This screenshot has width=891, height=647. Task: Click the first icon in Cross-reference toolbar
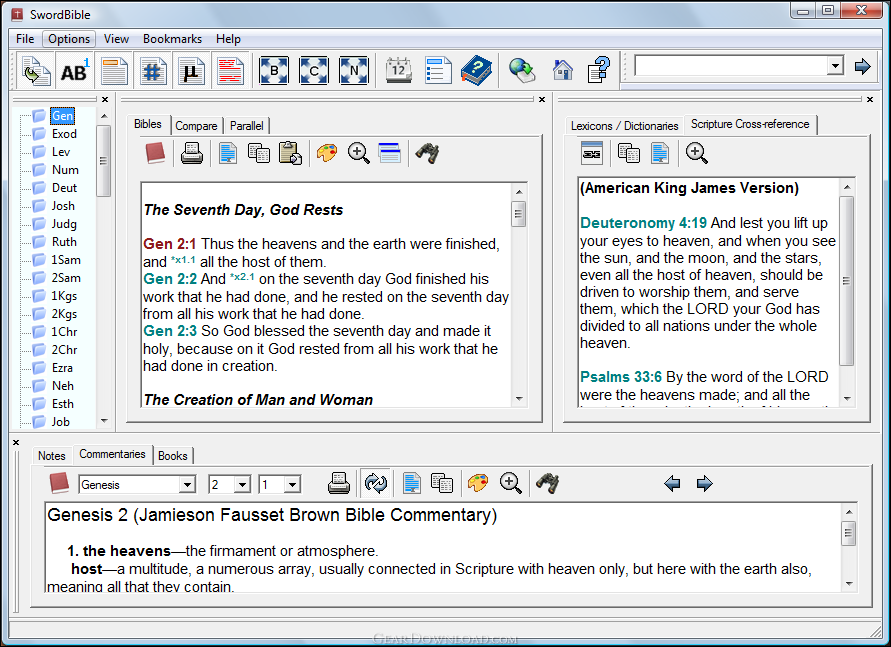[x=592, y=153]
